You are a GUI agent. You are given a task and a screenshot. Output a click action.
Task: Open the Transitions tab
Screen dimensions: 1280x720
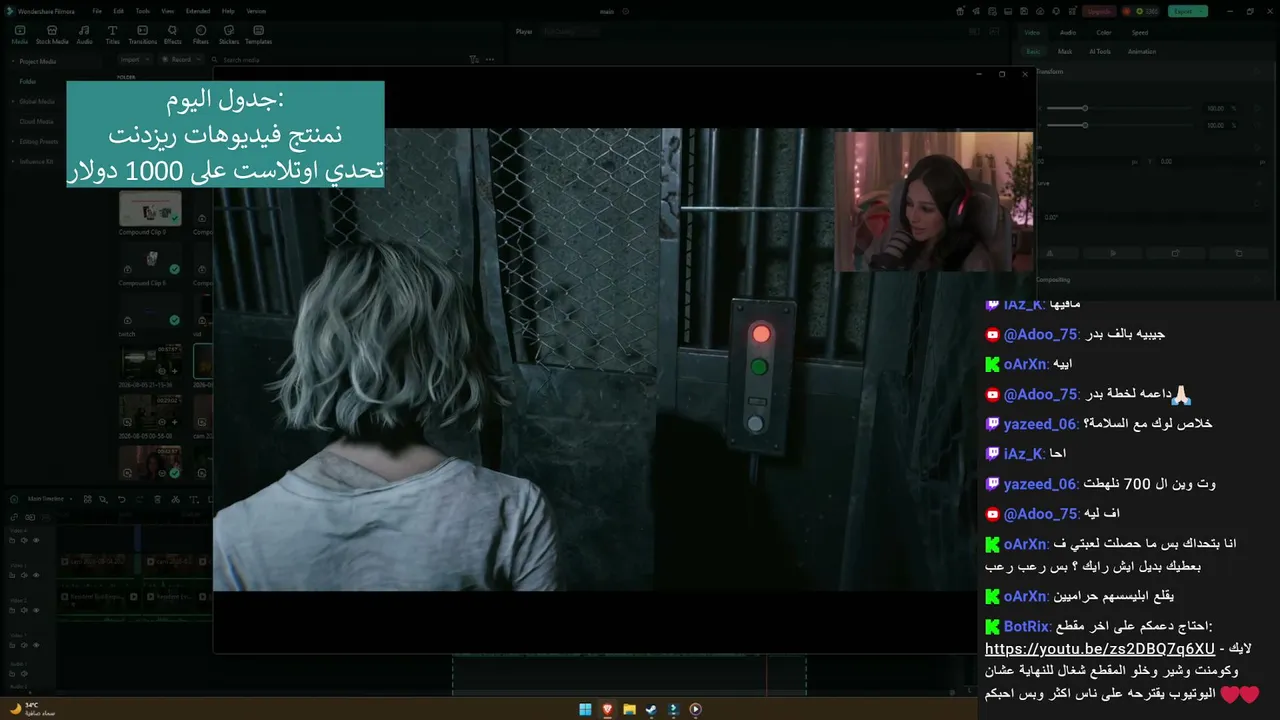[143, 35]
